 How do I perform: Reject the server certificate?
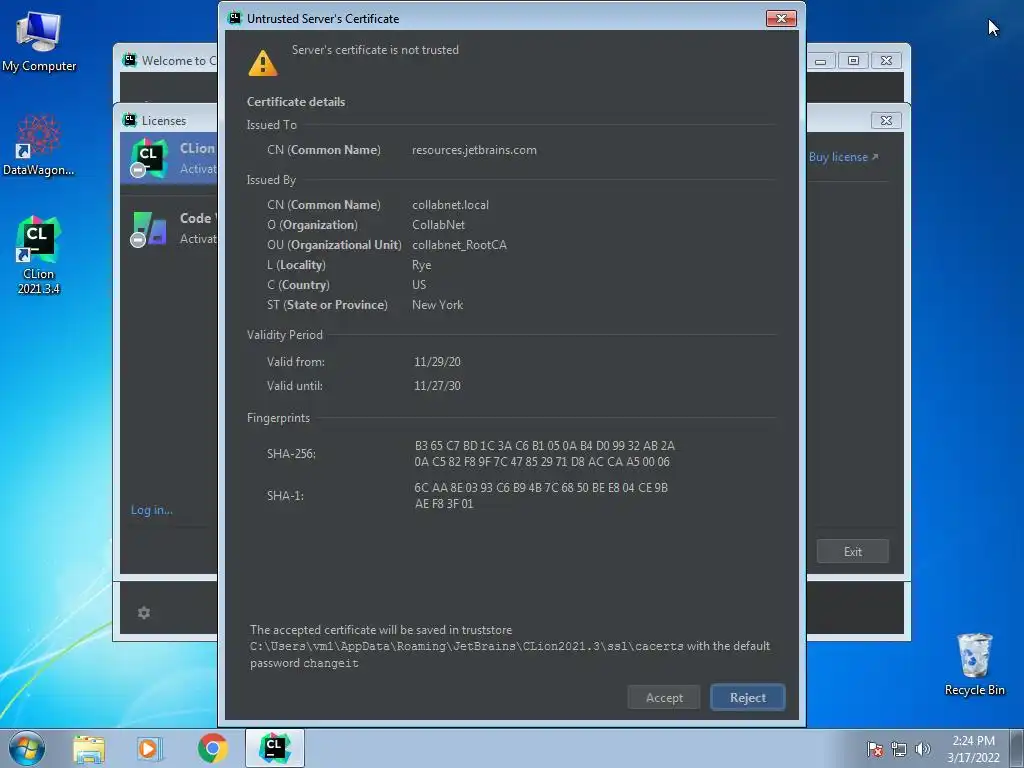tap(748, 697)
